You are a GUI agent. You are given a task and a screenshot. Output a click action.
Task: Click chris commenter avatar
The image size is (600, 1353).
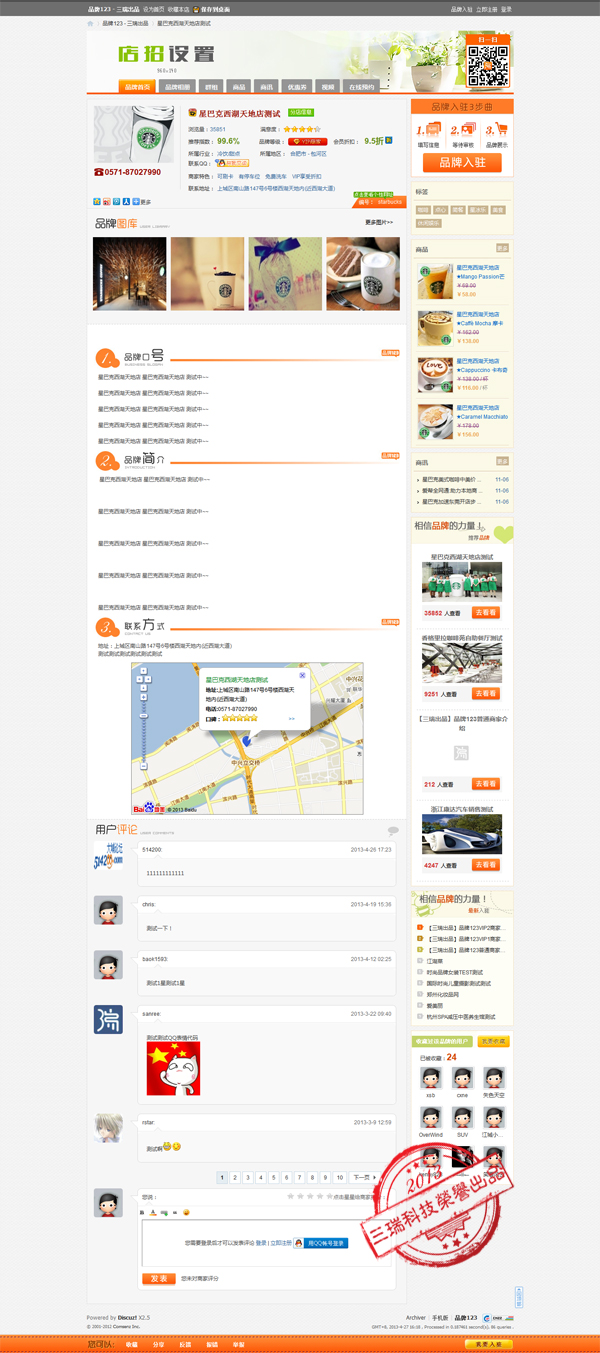coord(108,910)
